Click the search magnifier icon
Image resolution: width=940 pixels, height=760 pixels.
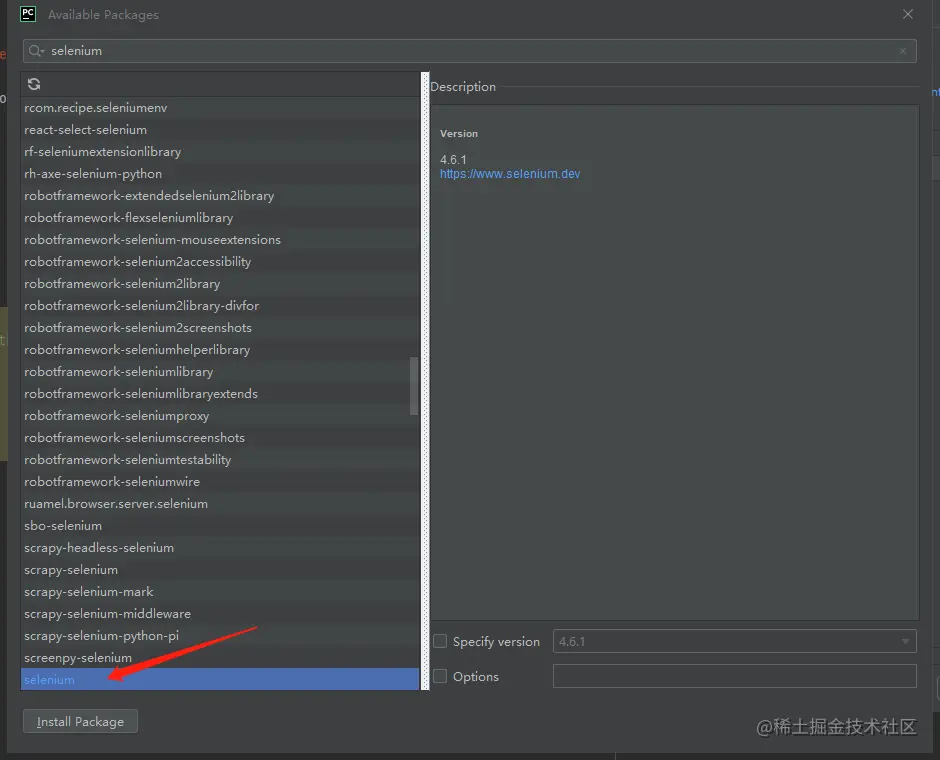36,51
